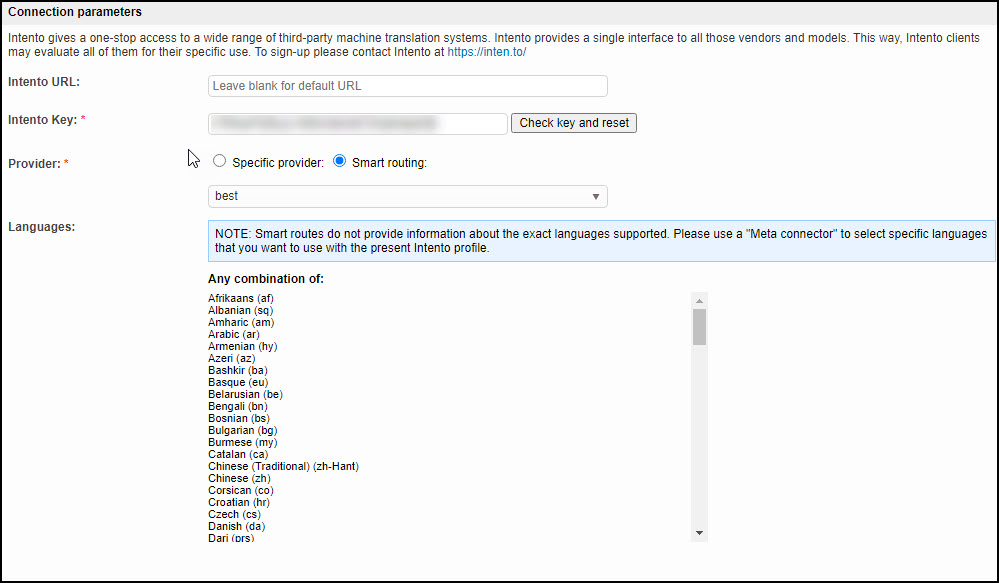The width and height of the screenshot is (999, 583).
Task: Click the masked Intento Key field
Action: coord(356,123)
